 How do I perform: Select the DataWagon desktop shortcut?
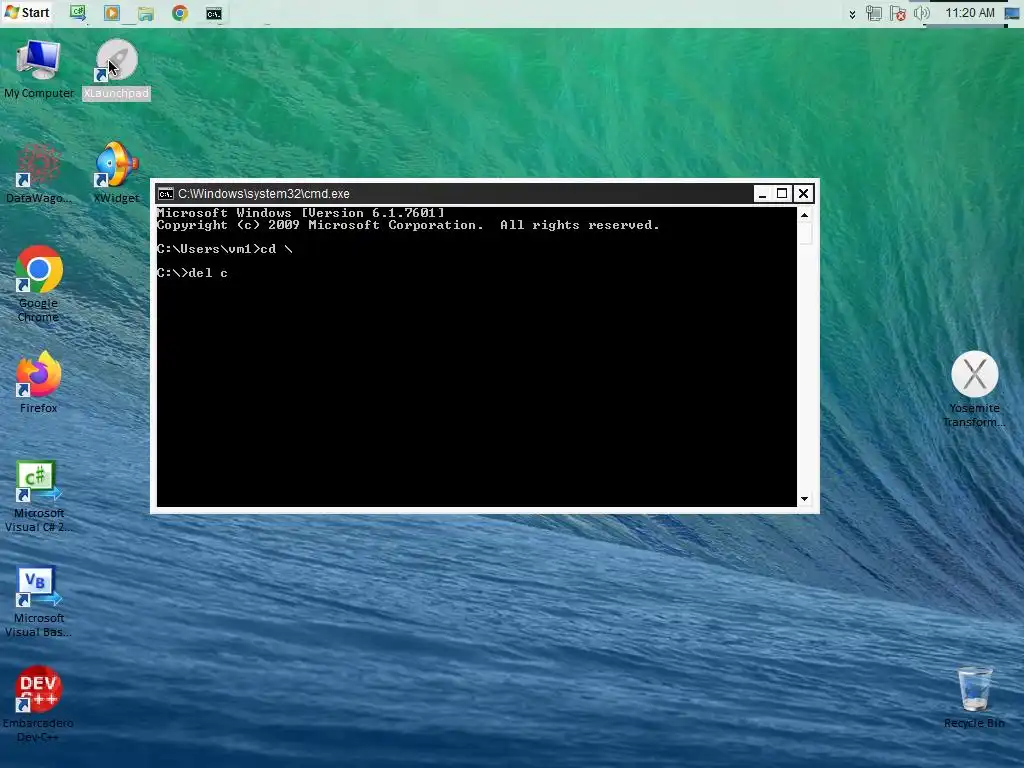pos(39,174)
